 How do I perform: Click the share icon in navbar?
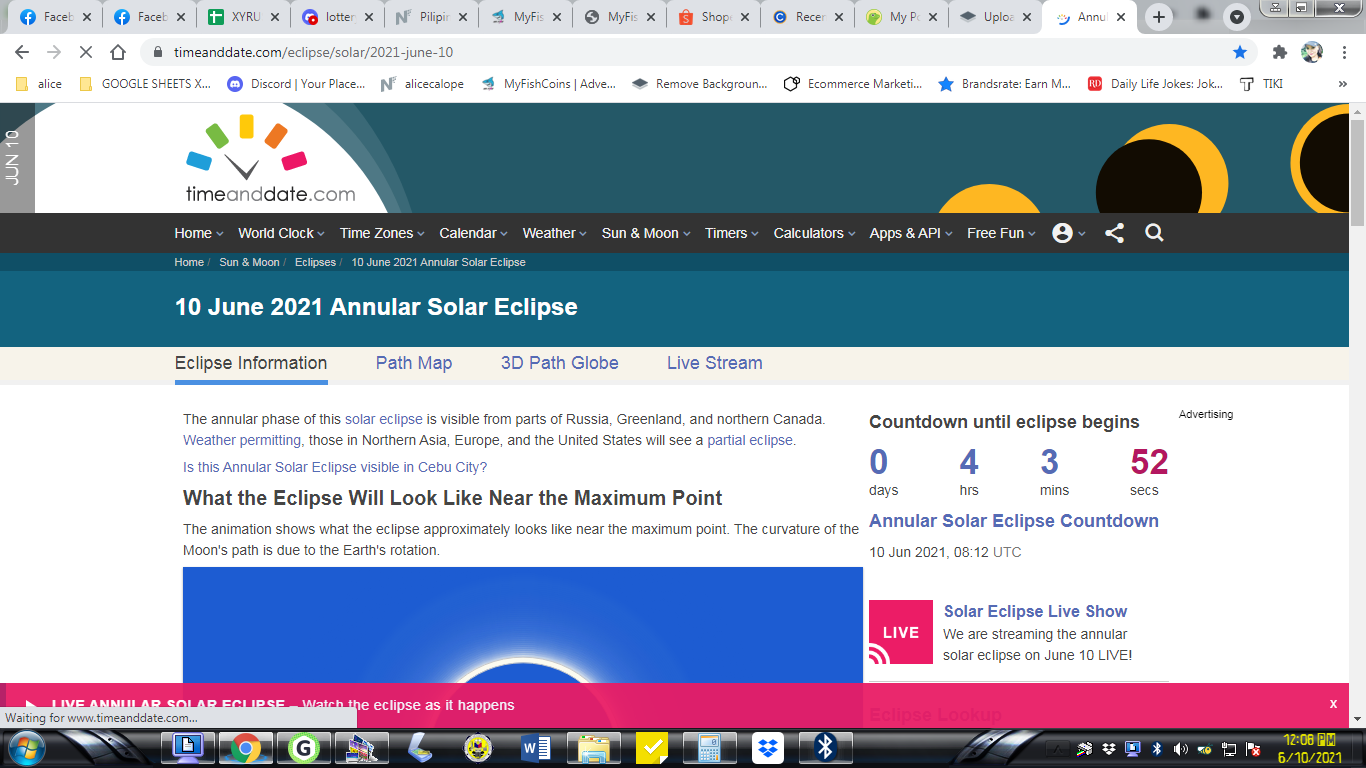pyautogui.click(x=1114, y=233)
